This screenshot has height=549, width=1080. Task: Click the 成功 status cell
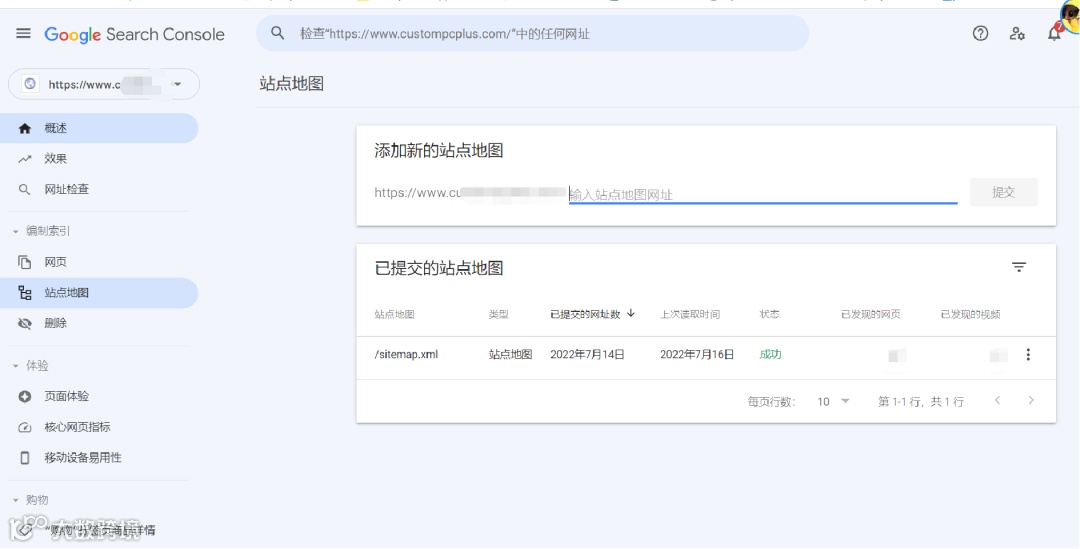770,355
